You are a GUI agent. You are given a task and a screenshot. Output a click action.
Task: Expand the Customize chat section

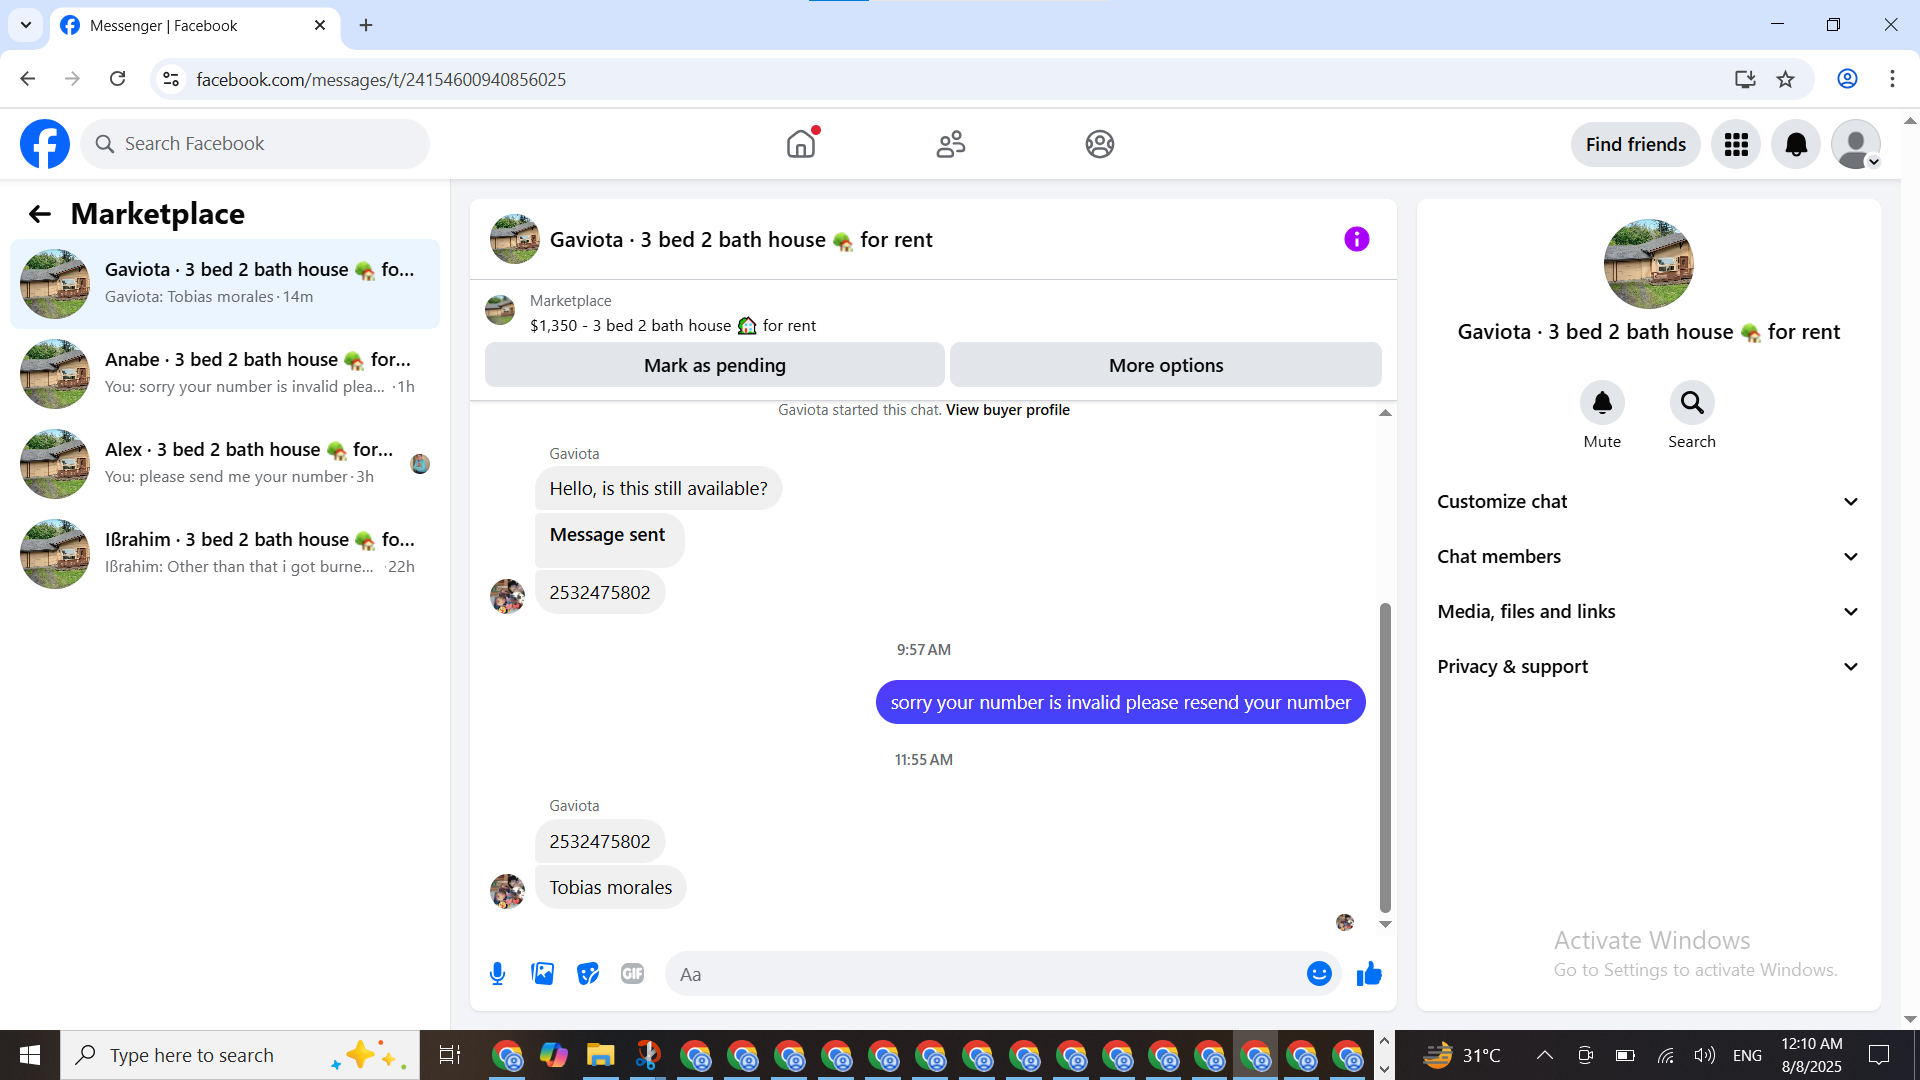[1648, 502]
